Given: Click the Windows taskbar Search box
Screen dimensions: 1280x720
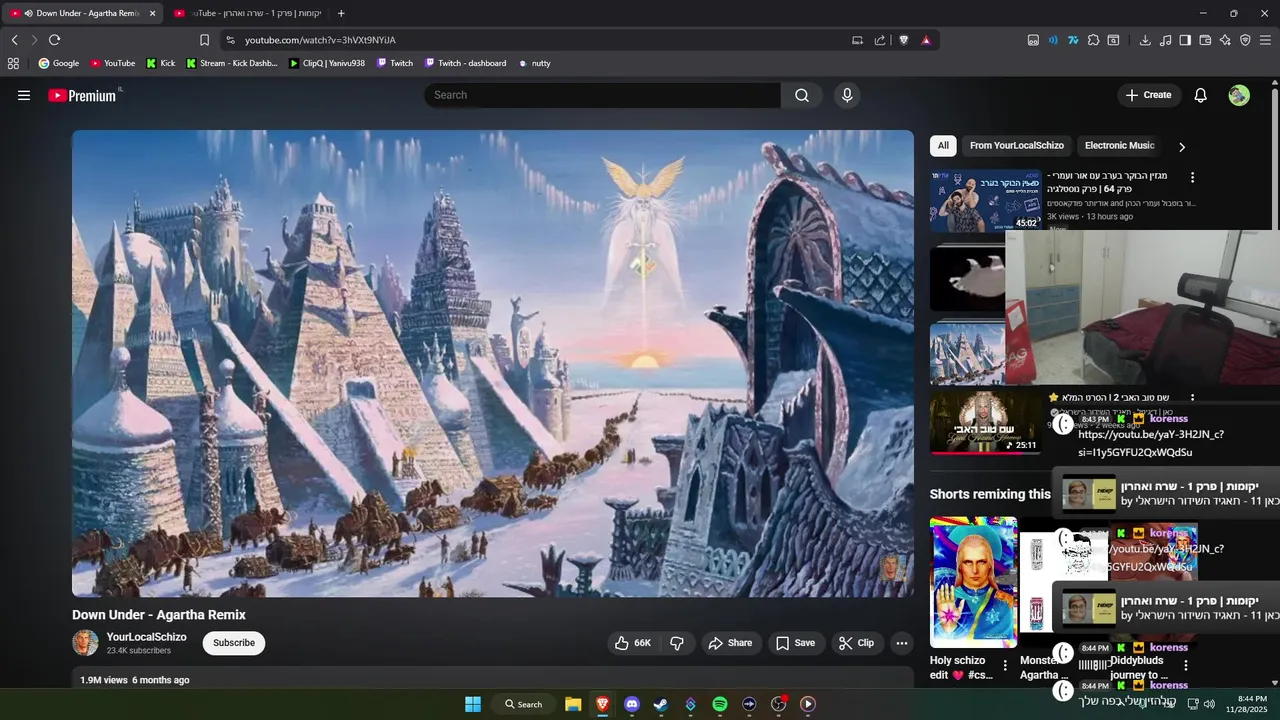Looking at the screenshot, I should [524, 704].
